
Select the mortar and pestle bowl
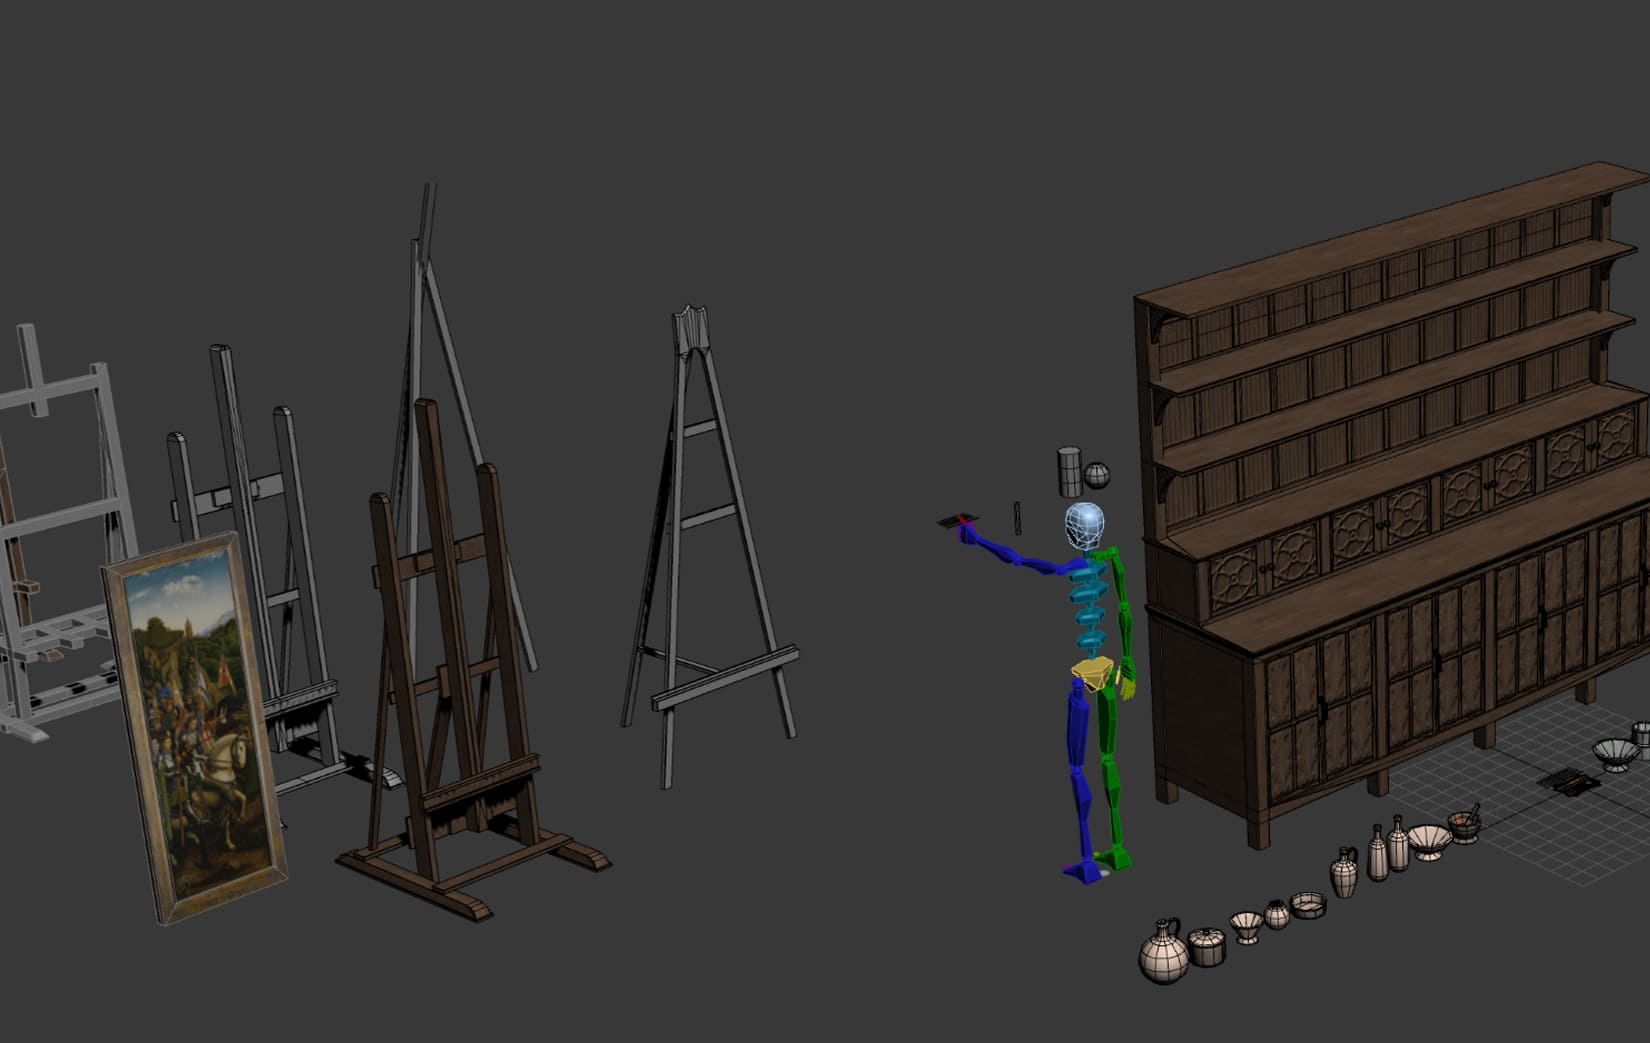point(1465,825)
